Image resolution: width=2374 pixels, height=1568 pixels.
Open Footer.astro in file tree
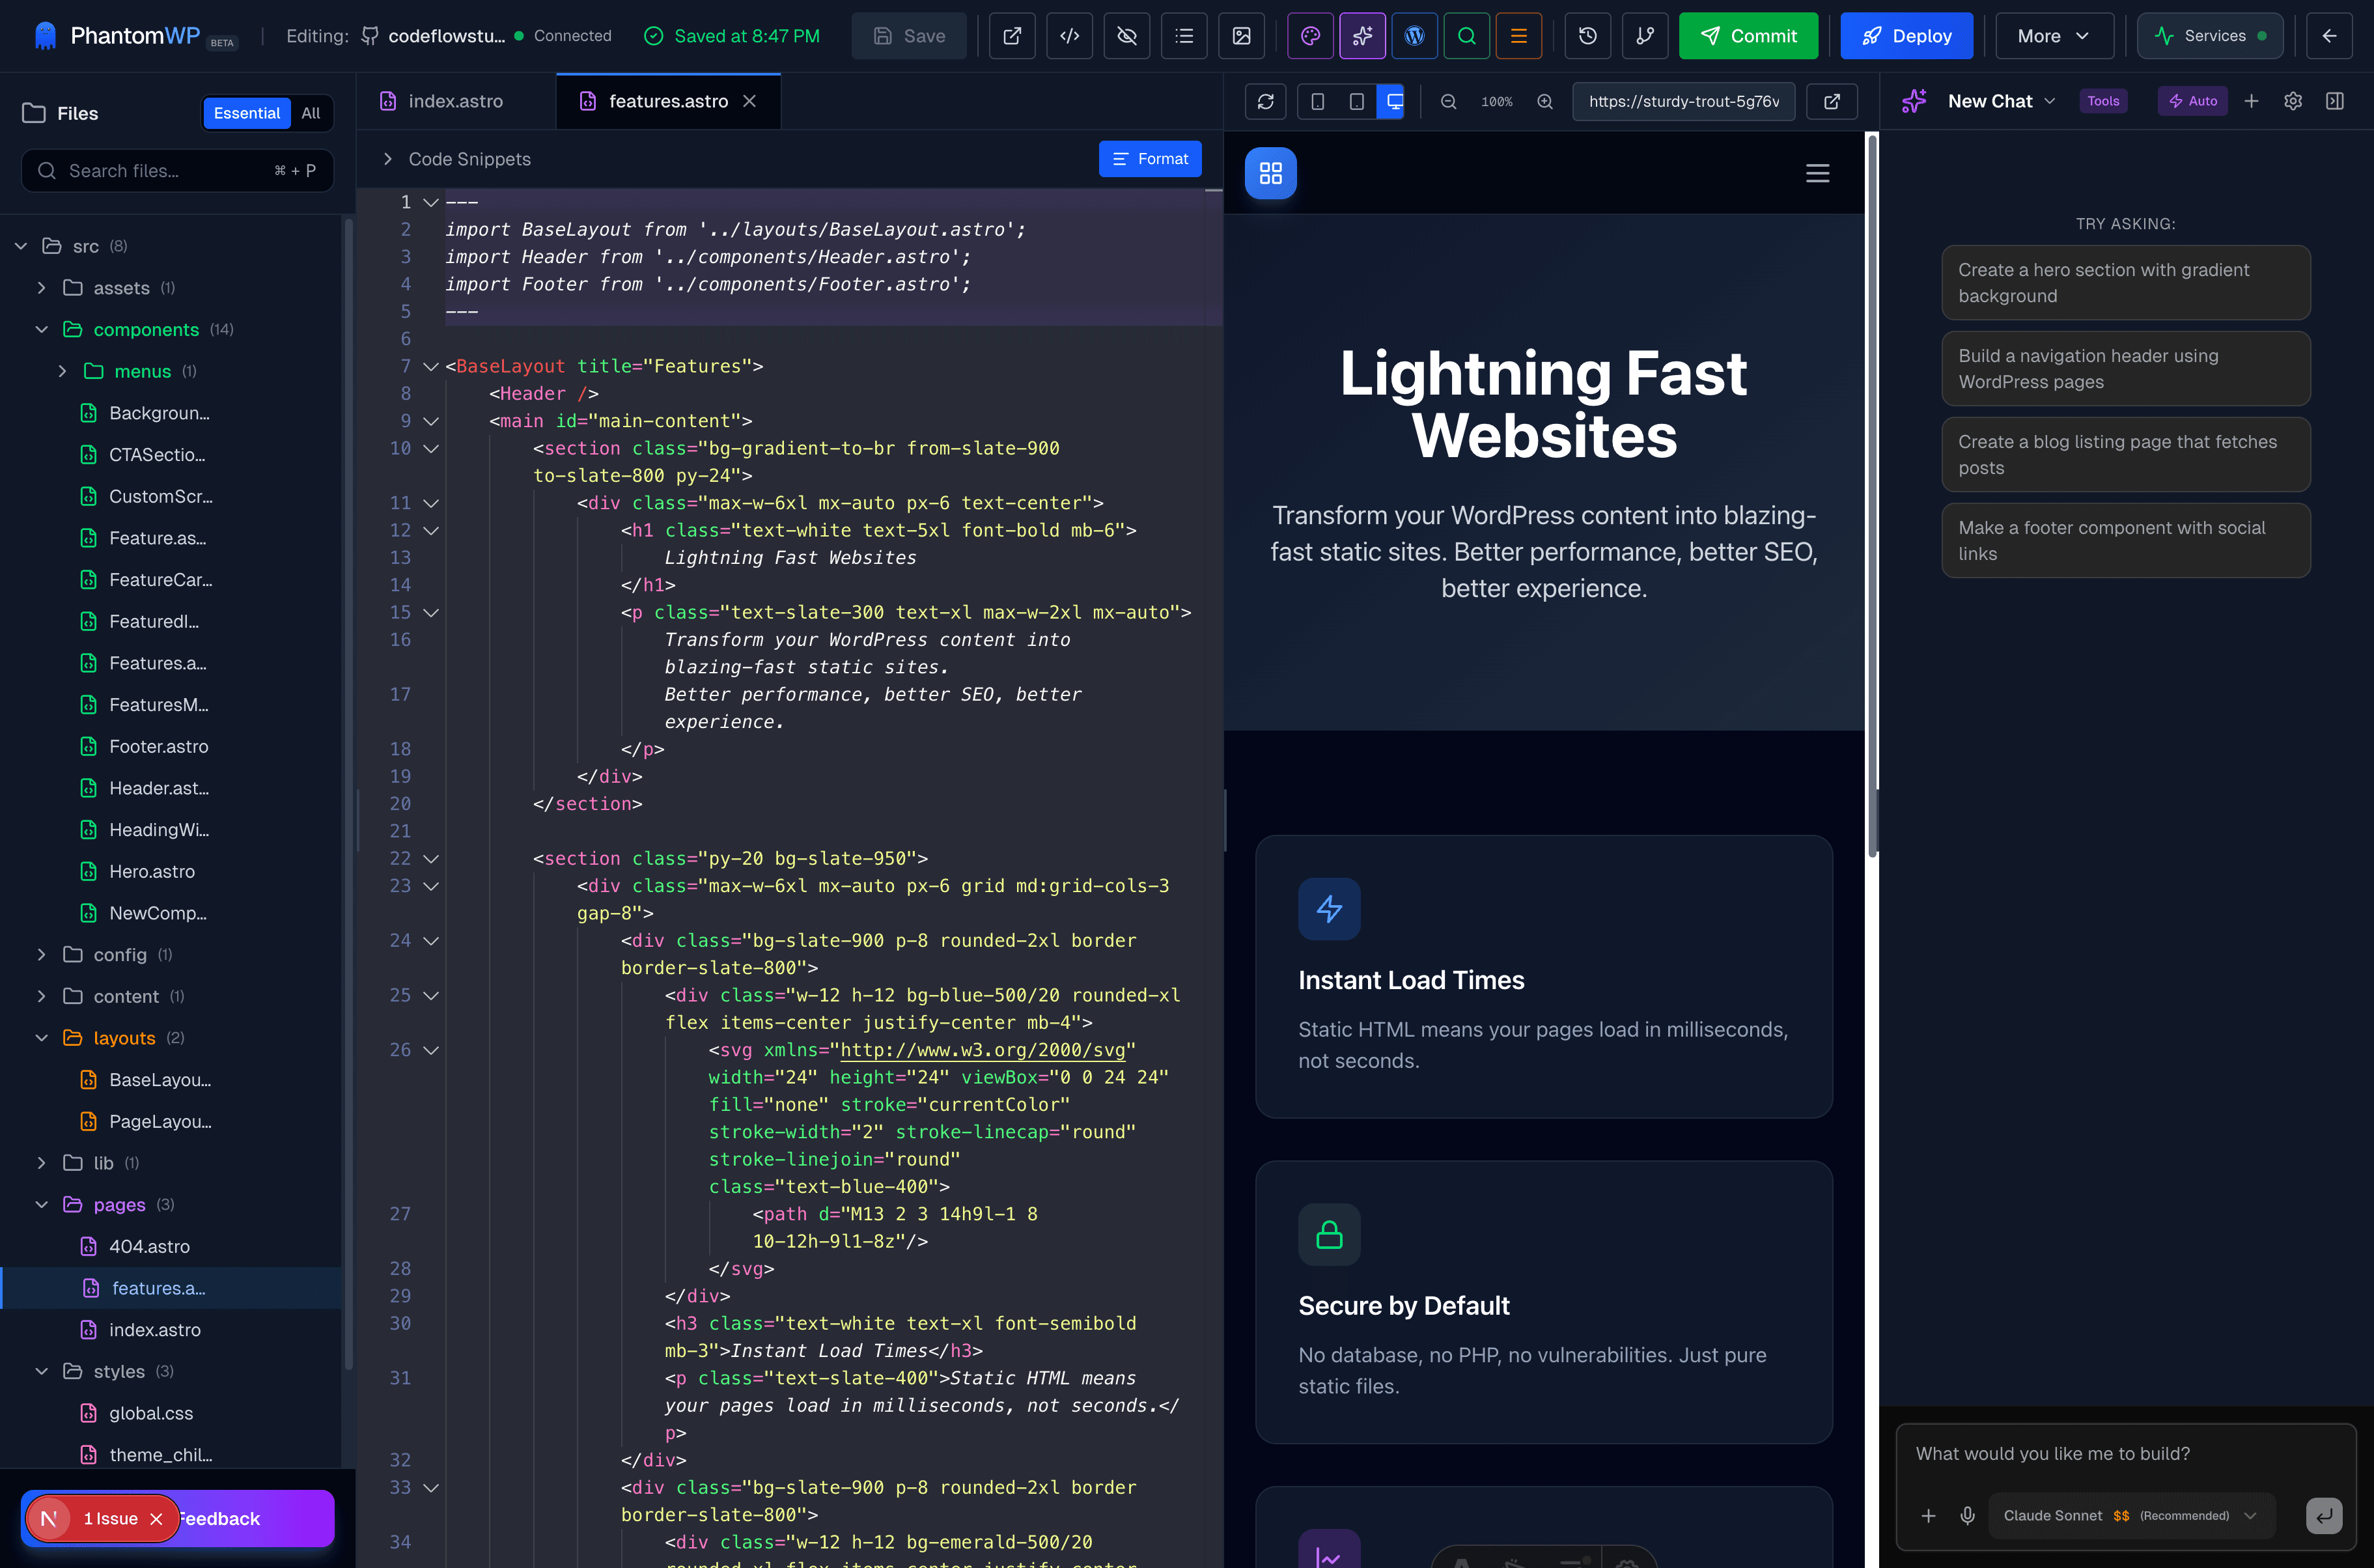(158, 746)
